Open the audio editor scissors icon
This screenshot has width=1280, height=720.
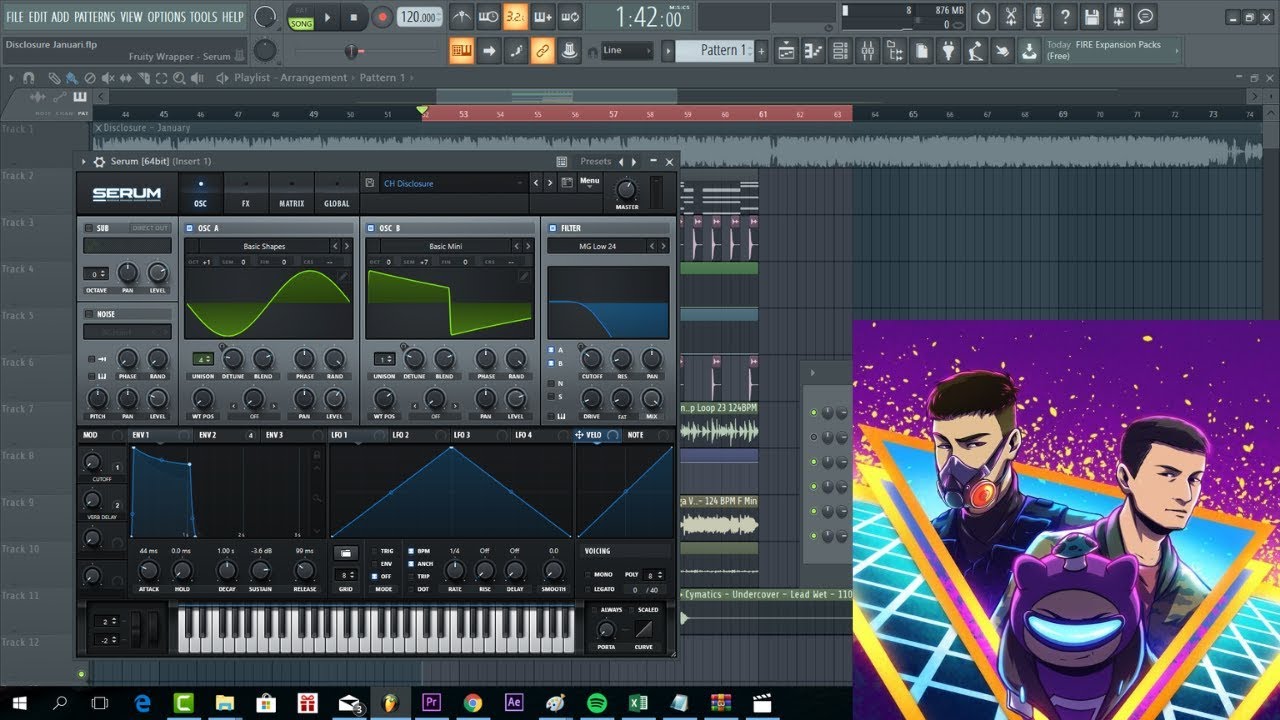(x=1011, y=16)
